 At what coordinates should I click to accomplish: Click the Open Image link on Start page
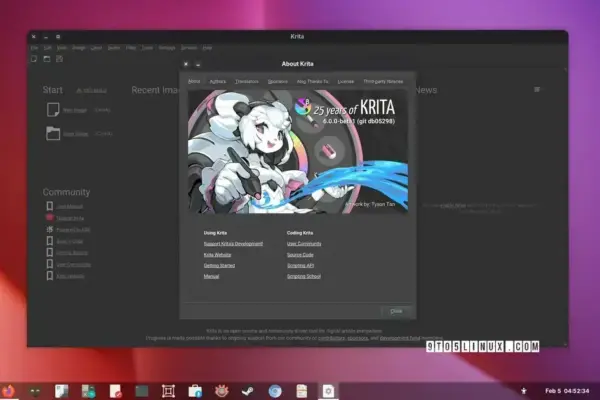(75, 134)
